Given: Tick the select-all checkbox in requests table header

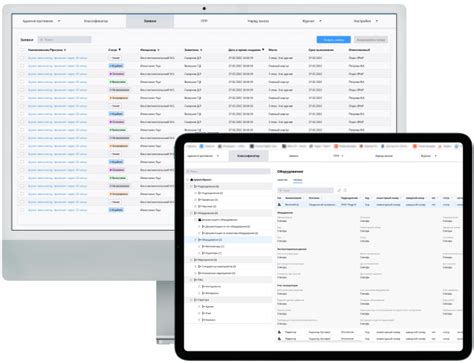Looking at the screenshot, I should (22, 50).
